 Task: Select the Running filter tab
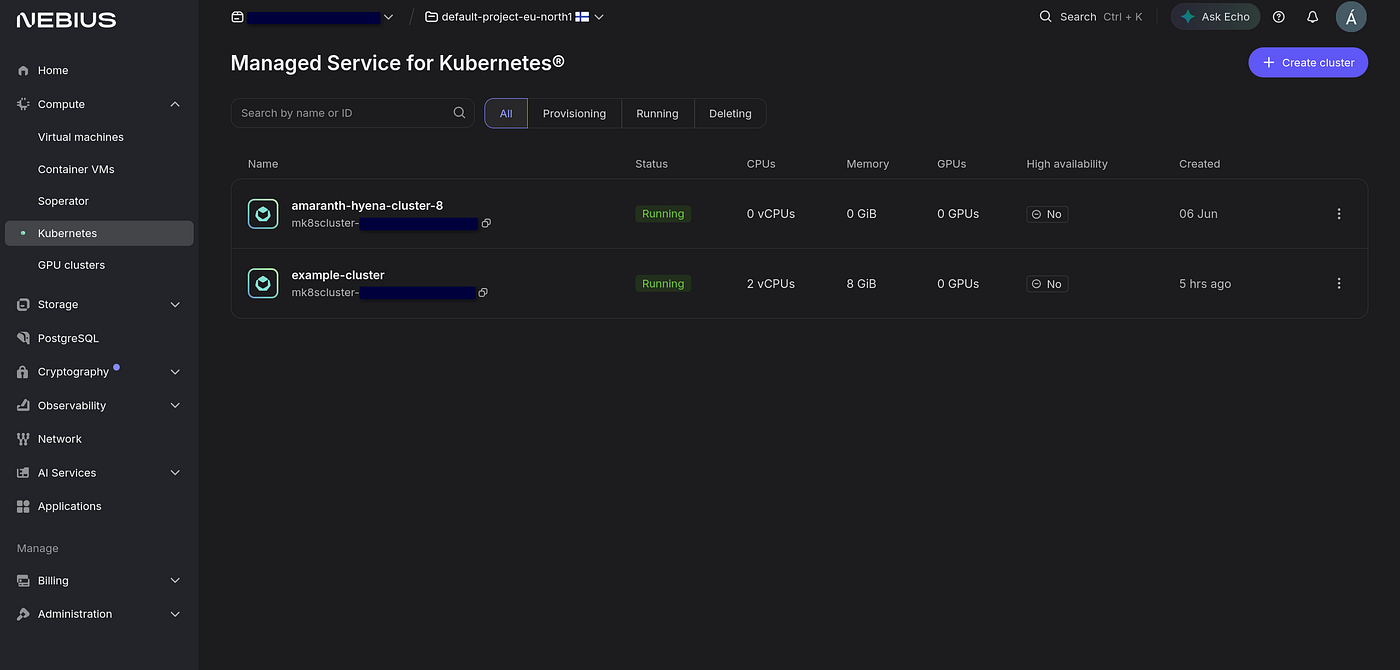(x=657, y=113)
